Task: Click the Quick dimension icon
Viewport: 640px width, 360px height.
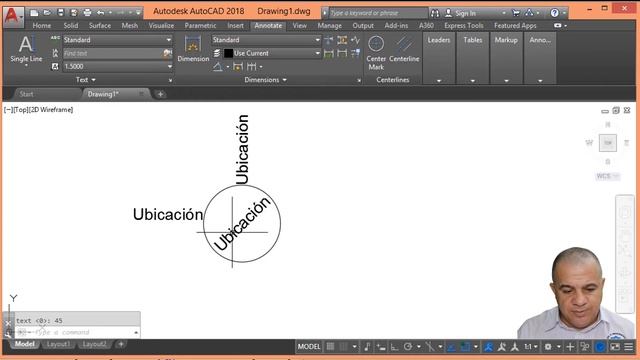Action: point(238,67)
